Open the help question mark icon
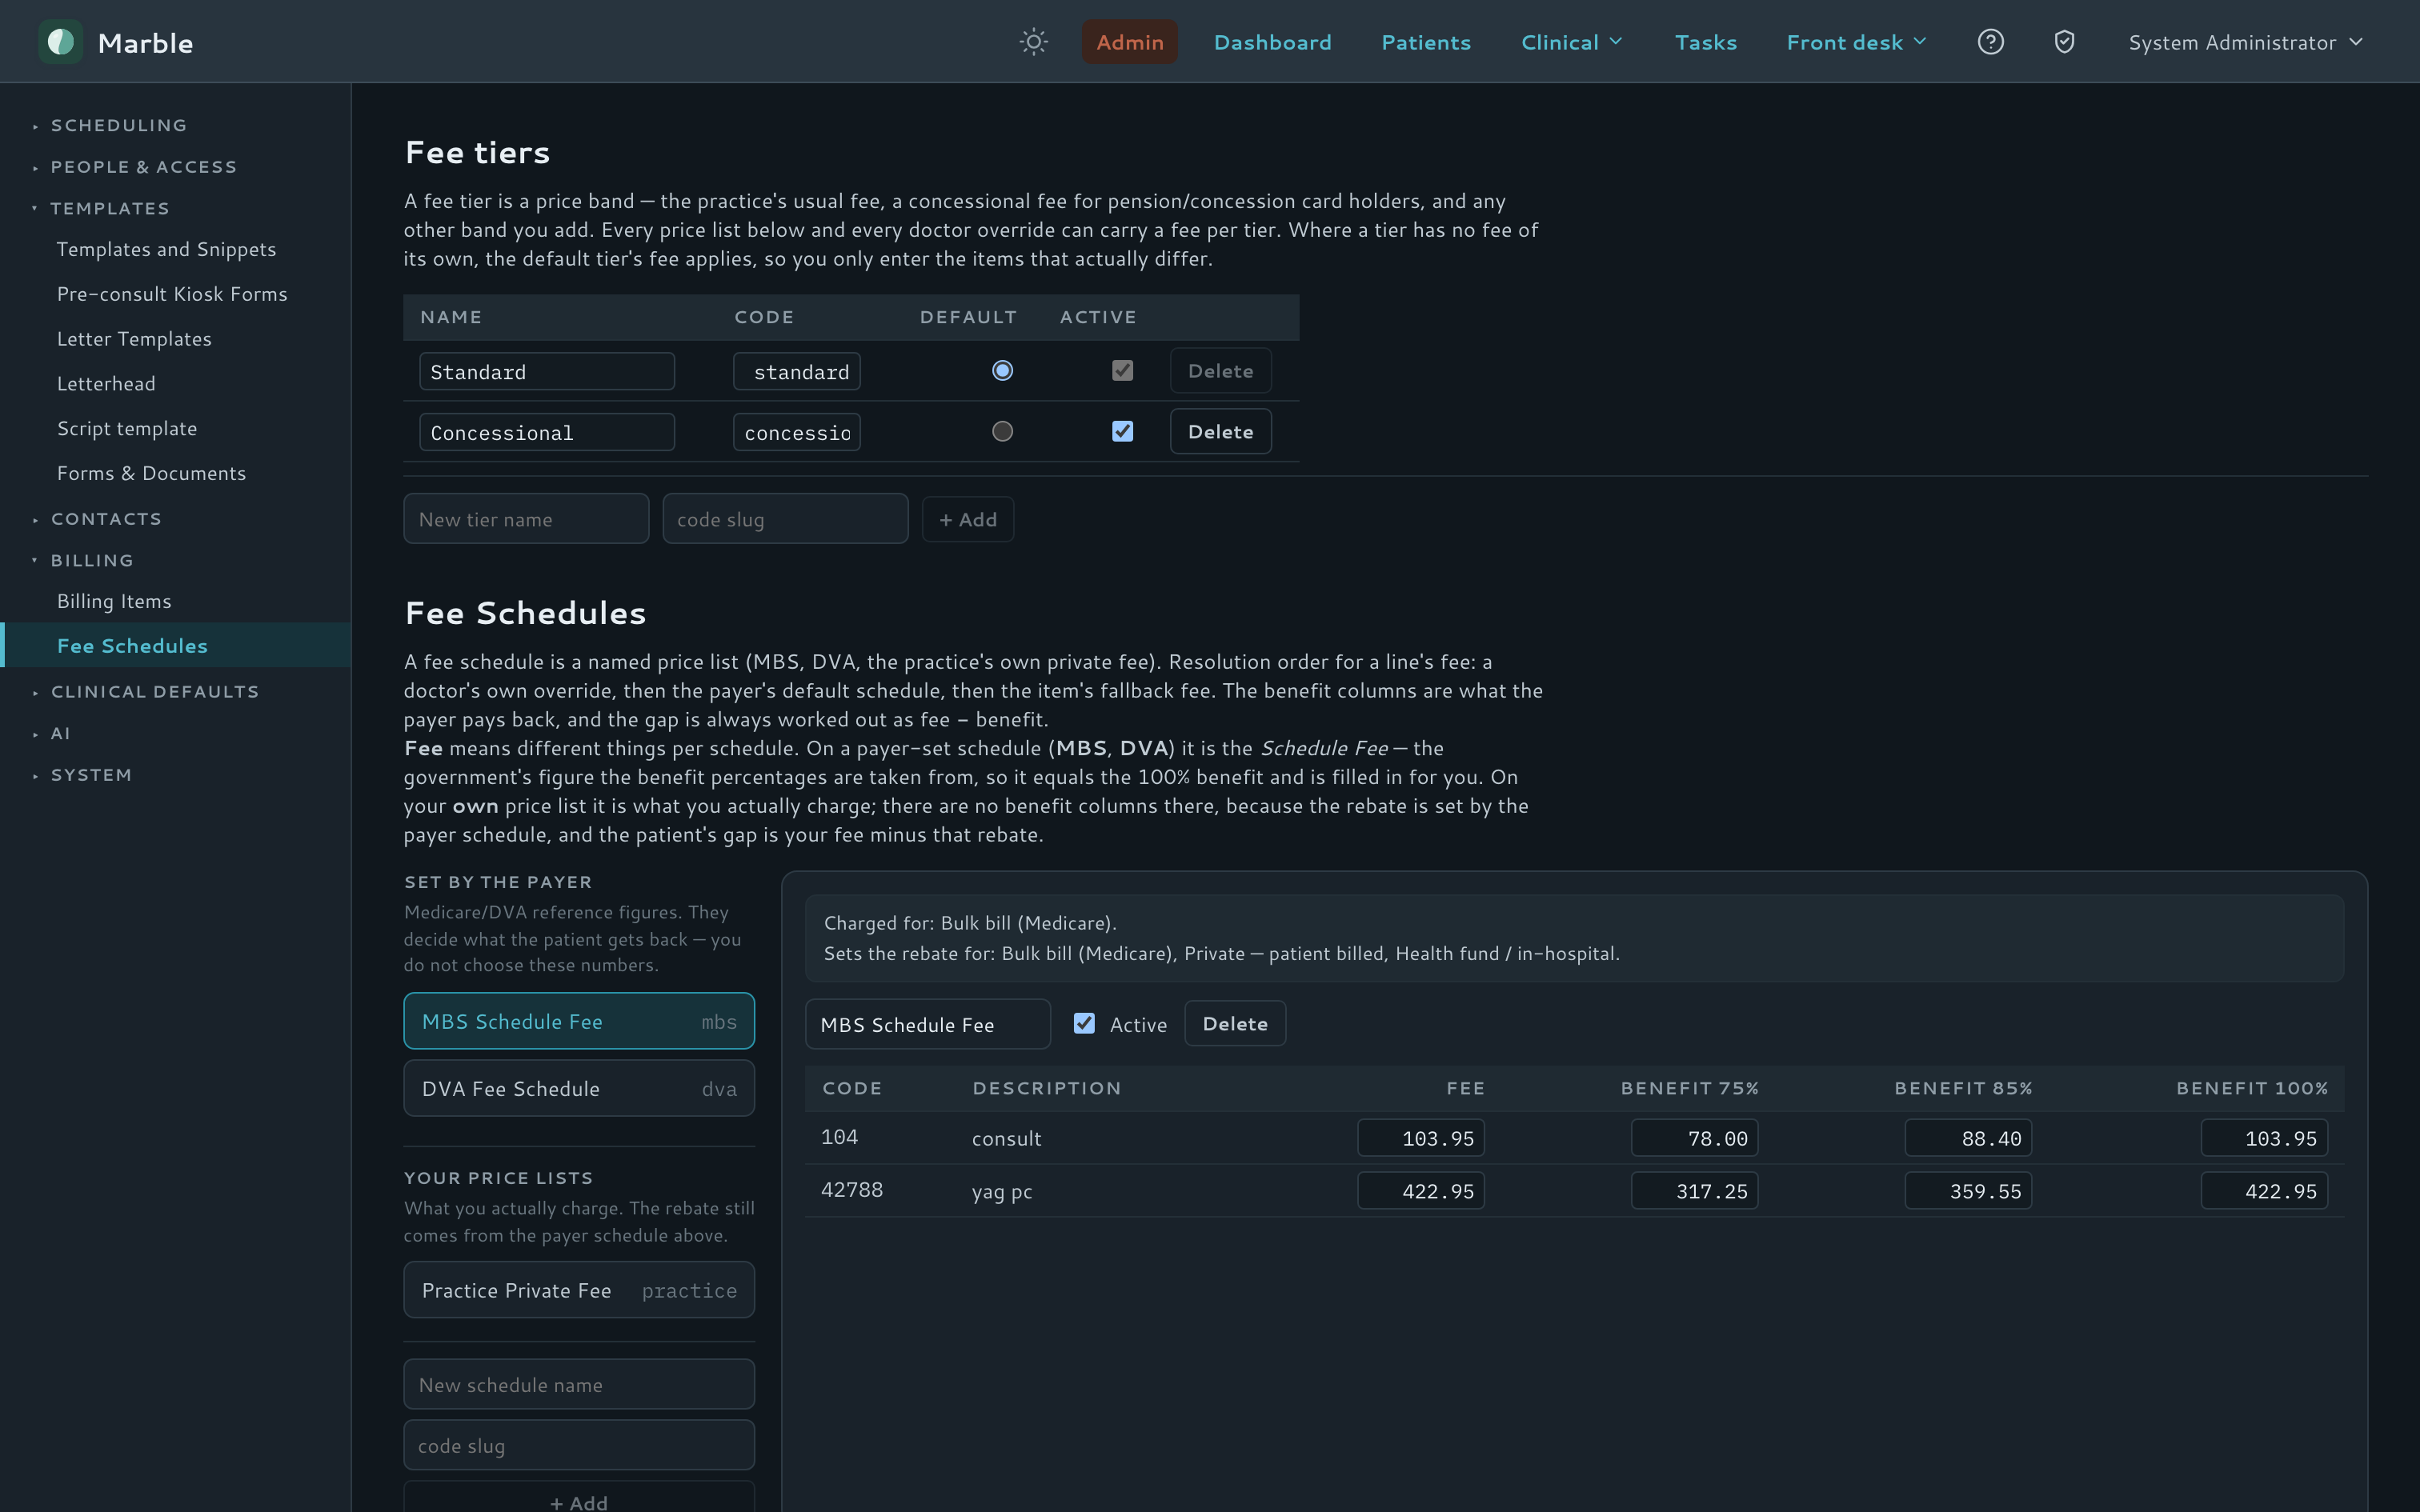2420x1512 pixels. 1990,42
